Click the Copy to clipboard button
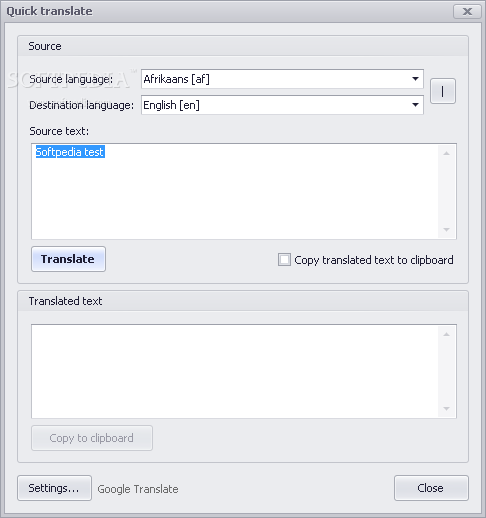The width and height of the screenshot is (486, 518). pyautogui.click(x=92, y=438)
